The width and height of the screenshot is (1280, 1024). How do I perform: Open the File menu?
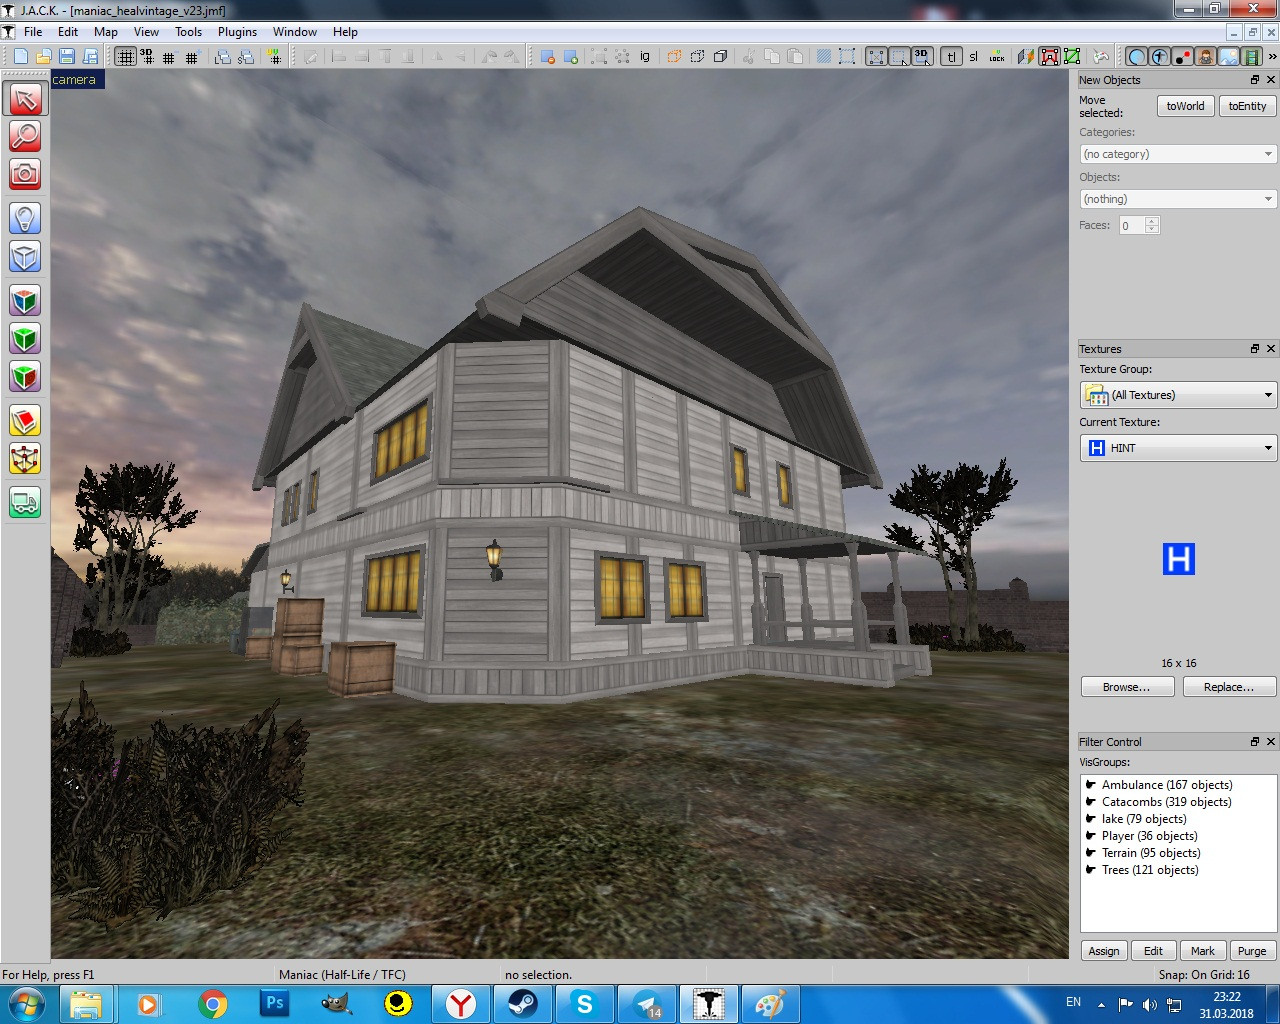pos(33,32)
